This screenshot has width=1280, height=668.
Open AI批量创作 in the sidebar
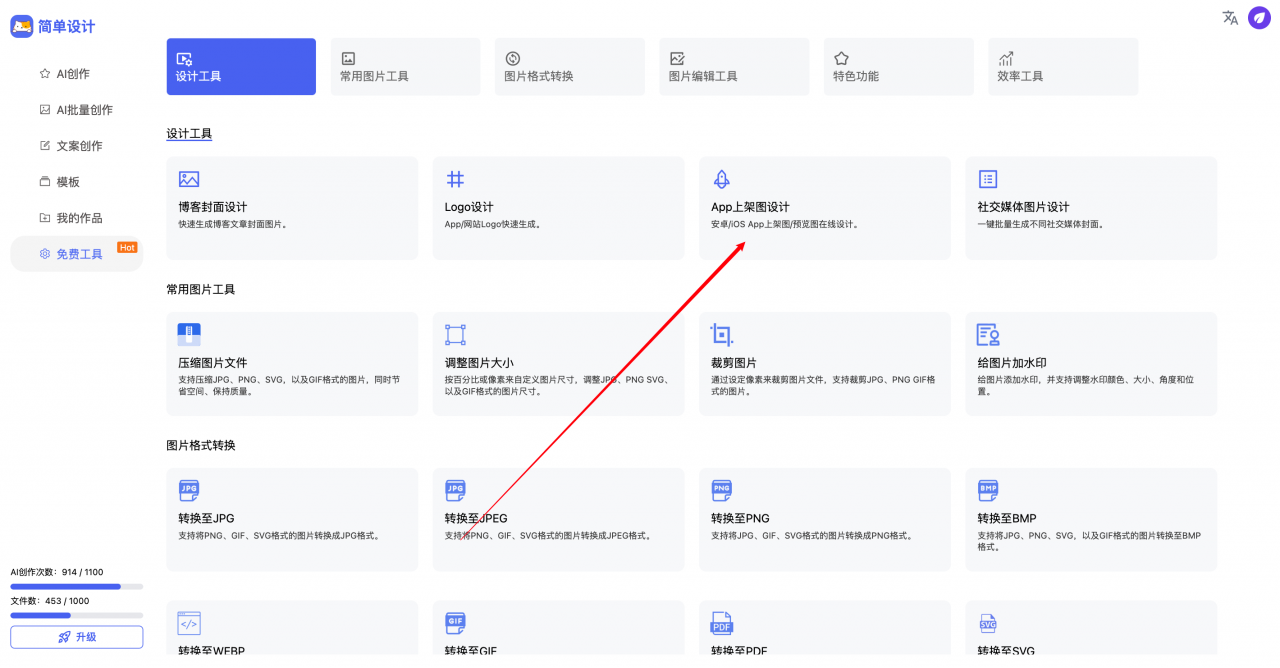coord(76,110)
